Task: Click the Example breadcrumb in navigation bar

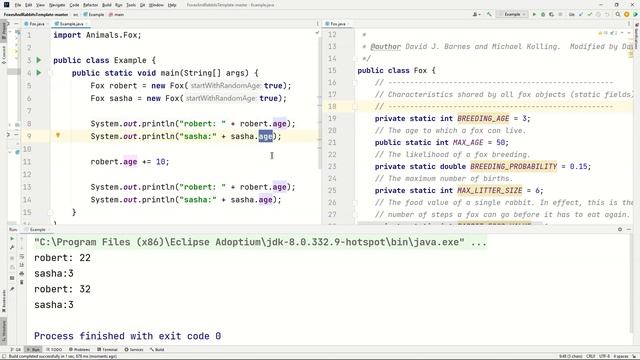Action: click(x=94, y=14)
